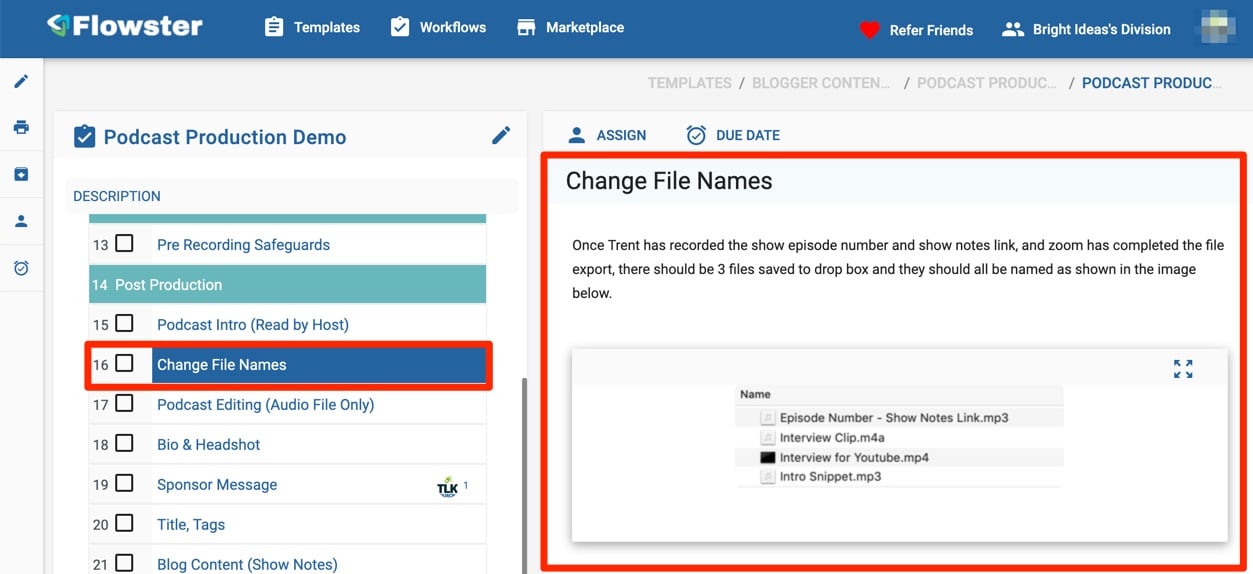Expand the file names image fullscreen
The width and height of the screenshot is (1253, 574).
pos(1183,369)
